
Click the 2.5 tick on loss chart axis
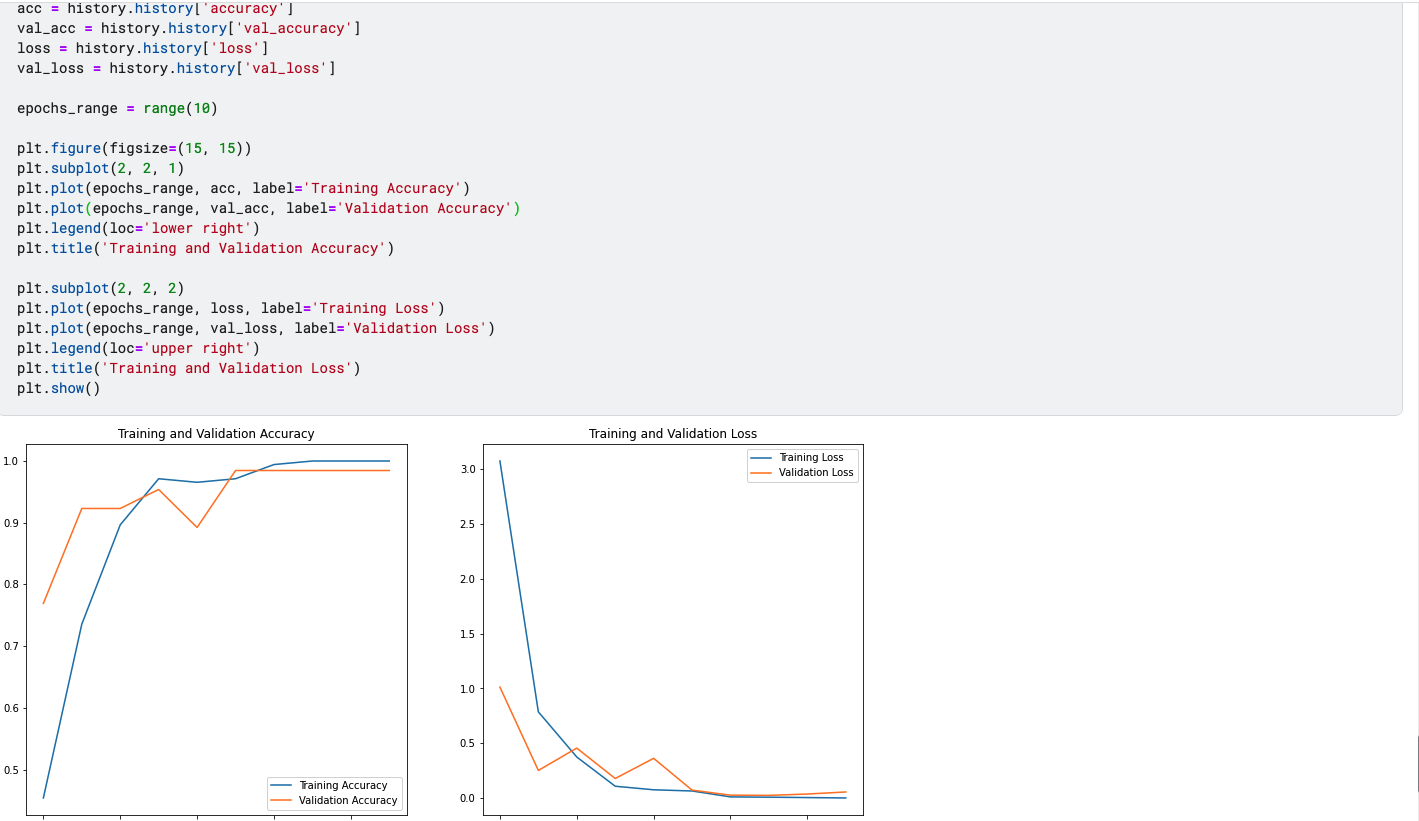pos(468,524)
